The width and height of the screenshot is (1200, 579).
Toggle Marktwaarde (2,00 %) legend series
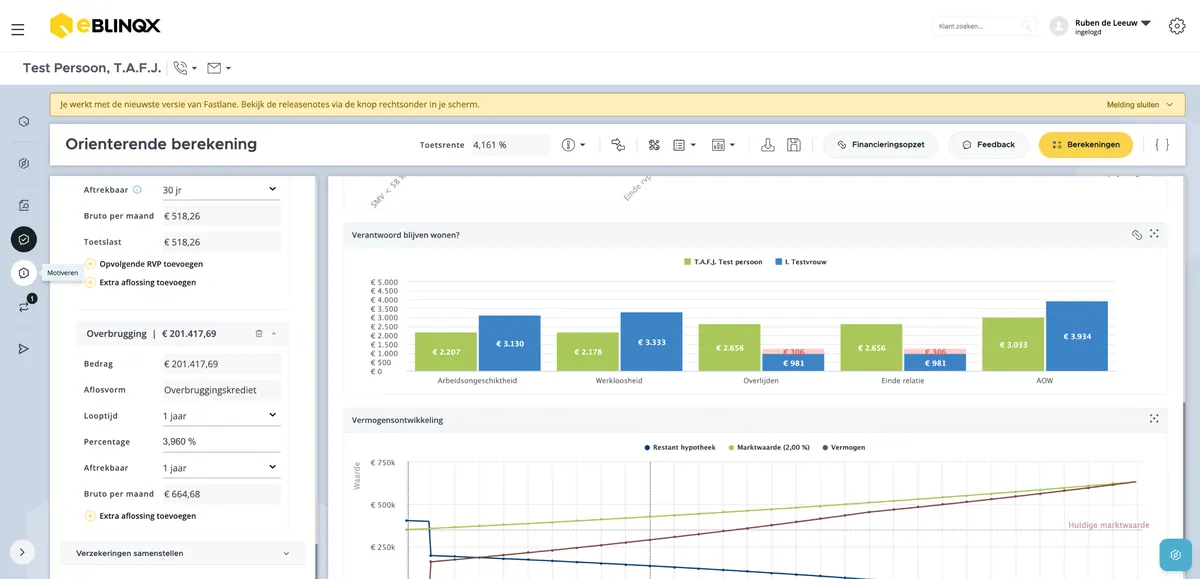(770, 447)
